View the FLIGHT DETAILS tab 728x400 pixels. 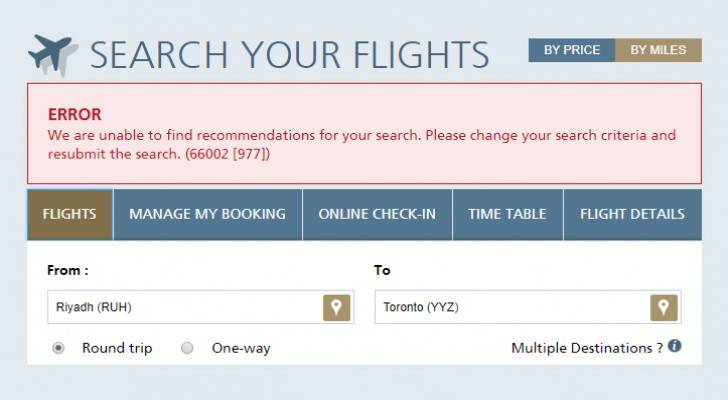(632, 214)
